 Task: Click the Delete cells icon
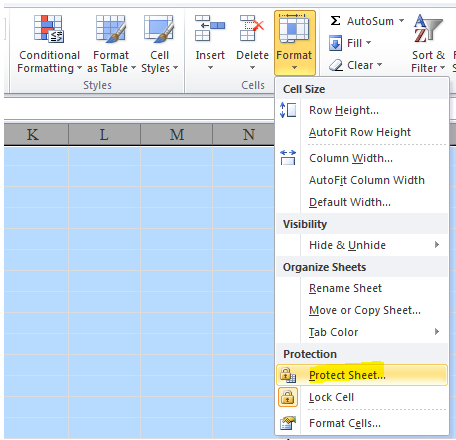252,28
